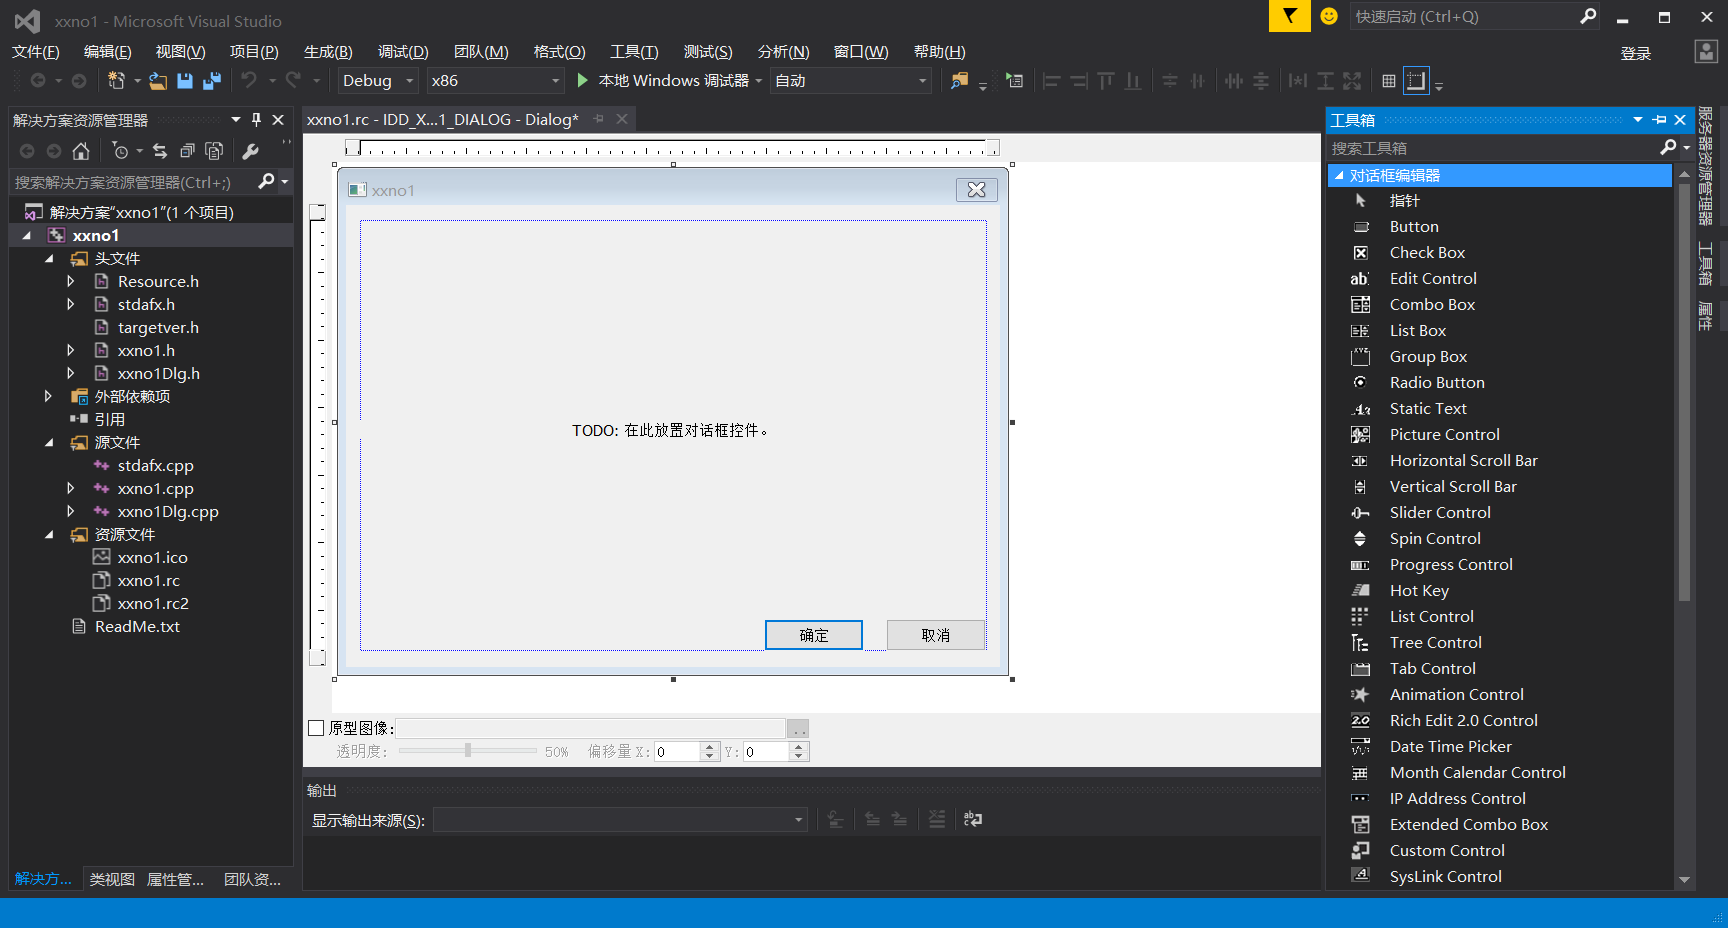Select the 指针 pointer tool in the toolbox
This screenshot has height=928, width=1728.
click(x=1403, y=200)
